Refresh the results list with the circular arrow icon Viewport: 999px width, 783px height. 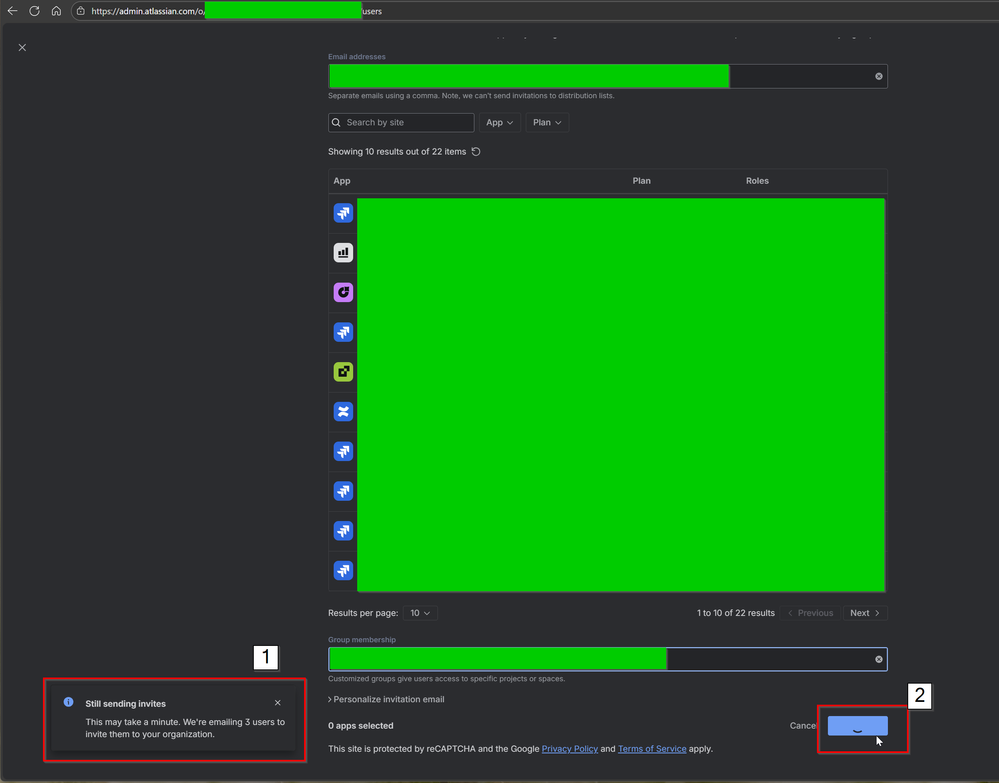coord(476,152)
